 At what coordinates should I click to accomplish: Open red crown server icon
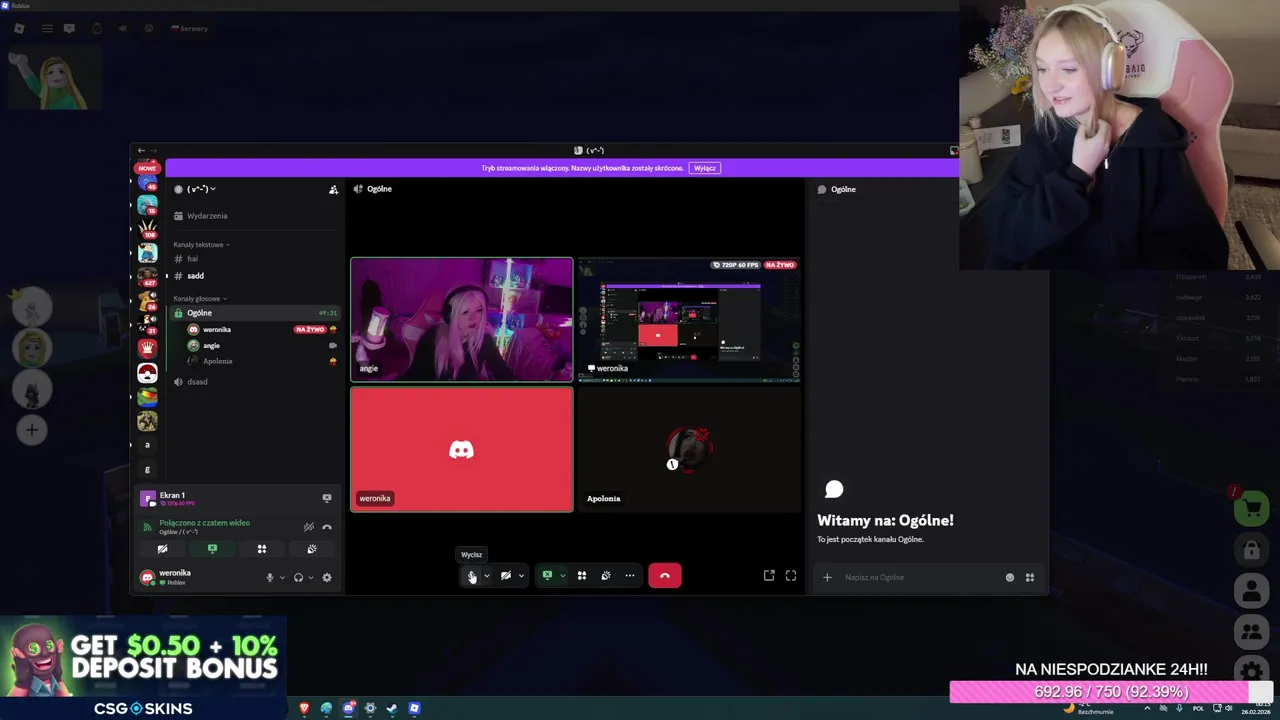click(147, 348)
